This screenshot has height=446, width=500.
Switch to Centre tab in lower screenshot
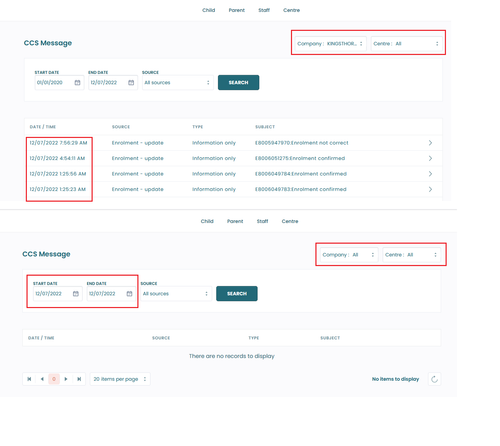290,221
